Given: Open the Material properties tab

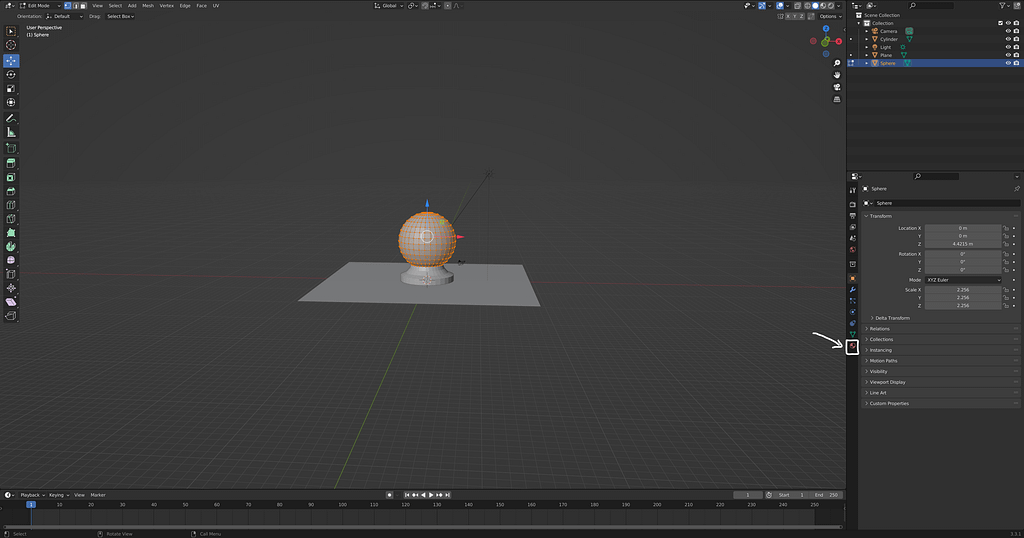Looking at the screenshot, I should click(852, 347).
